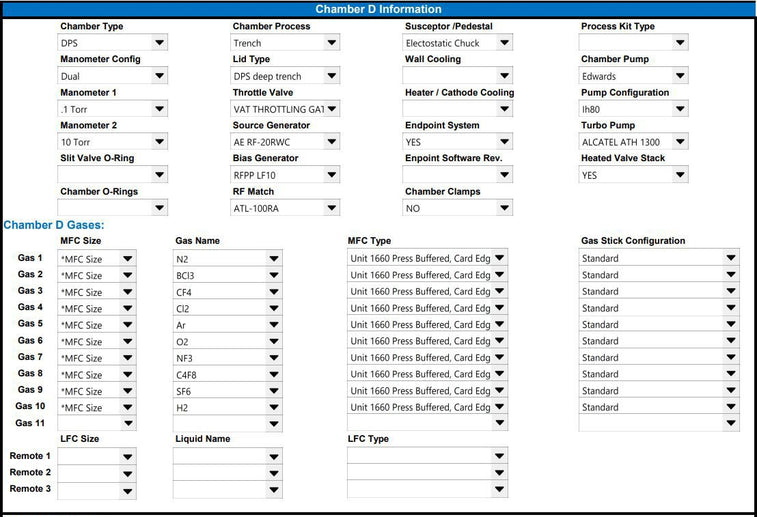Open the Gas 5 name dropdown showing Ar
The width and height of the screenshot is (757, 517).
coord(228,325)
